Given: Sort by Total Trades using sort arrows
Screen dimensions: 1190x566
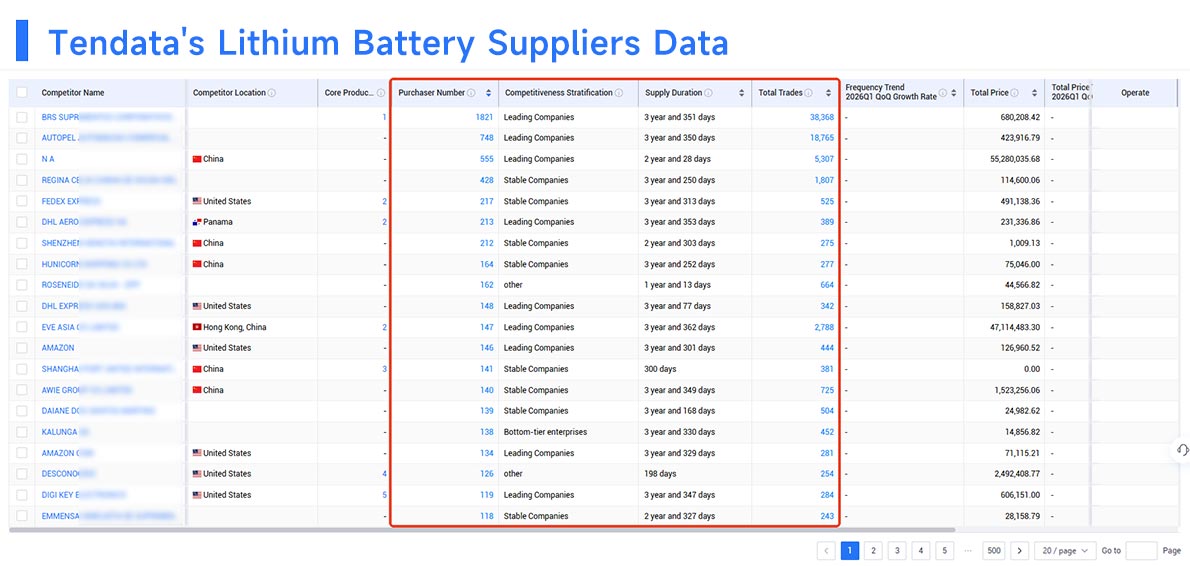Looking at the screenshot, I should 829,93.
